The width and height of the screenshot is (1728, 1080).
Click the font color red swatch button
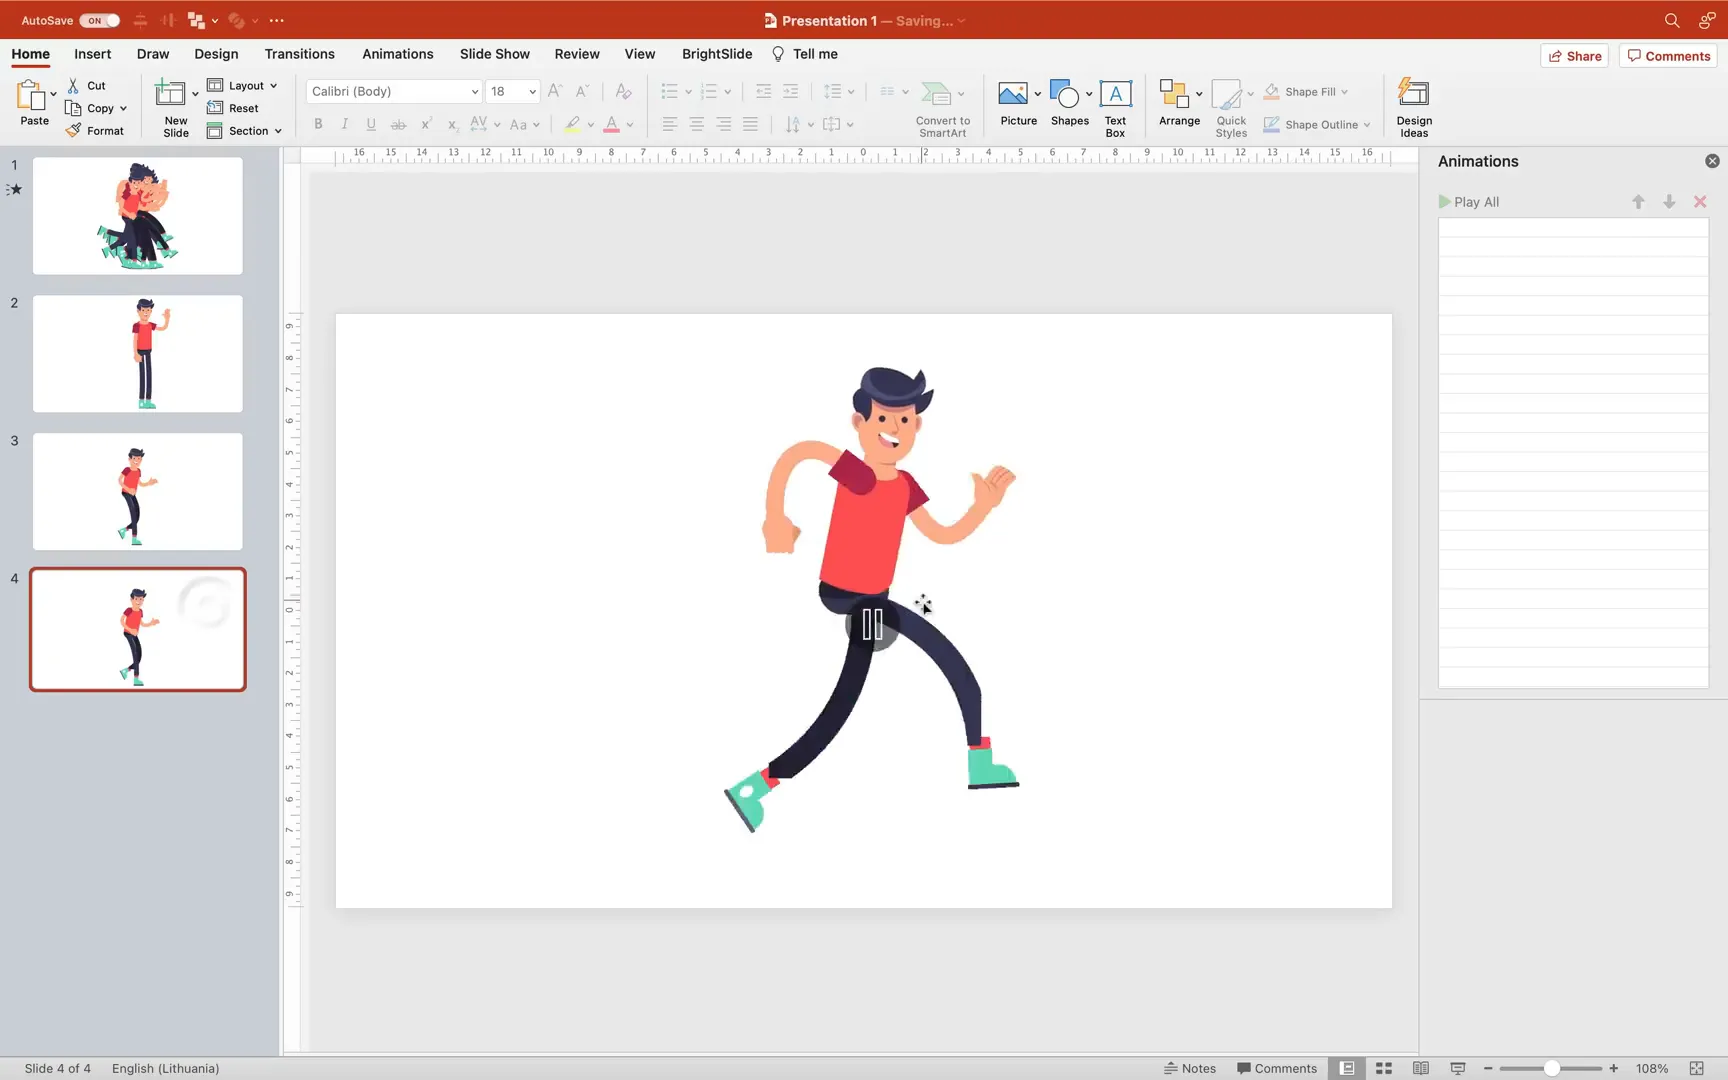[611, 124]
